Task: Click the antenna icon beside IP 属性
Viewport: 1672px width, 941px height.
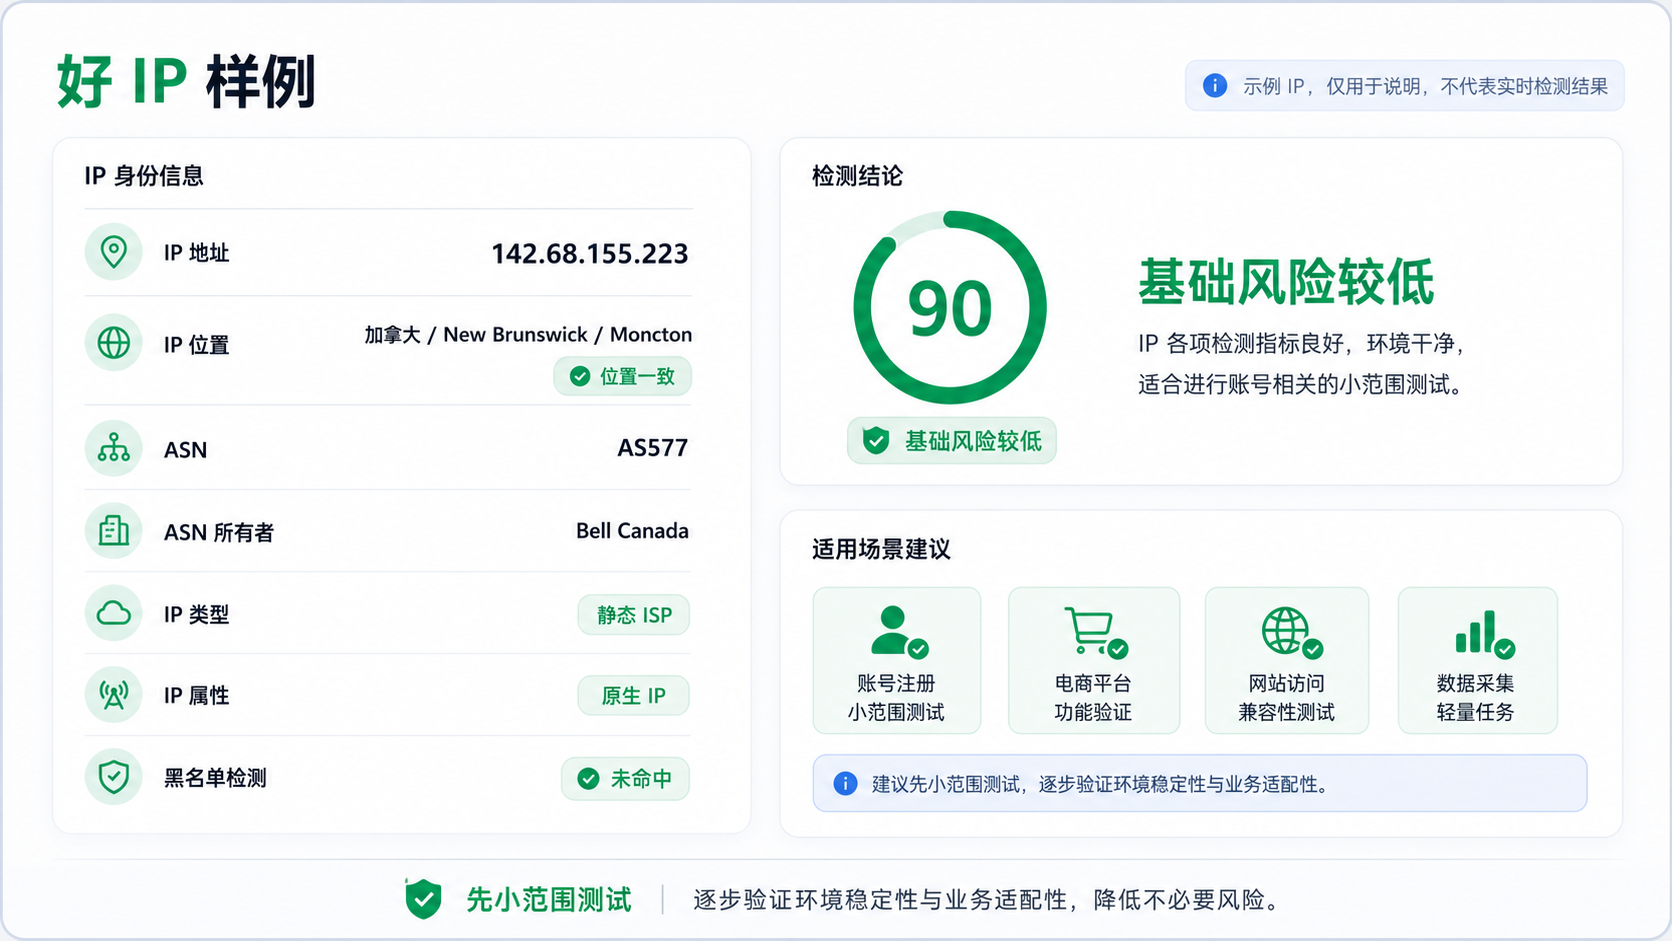Action: 114,695
